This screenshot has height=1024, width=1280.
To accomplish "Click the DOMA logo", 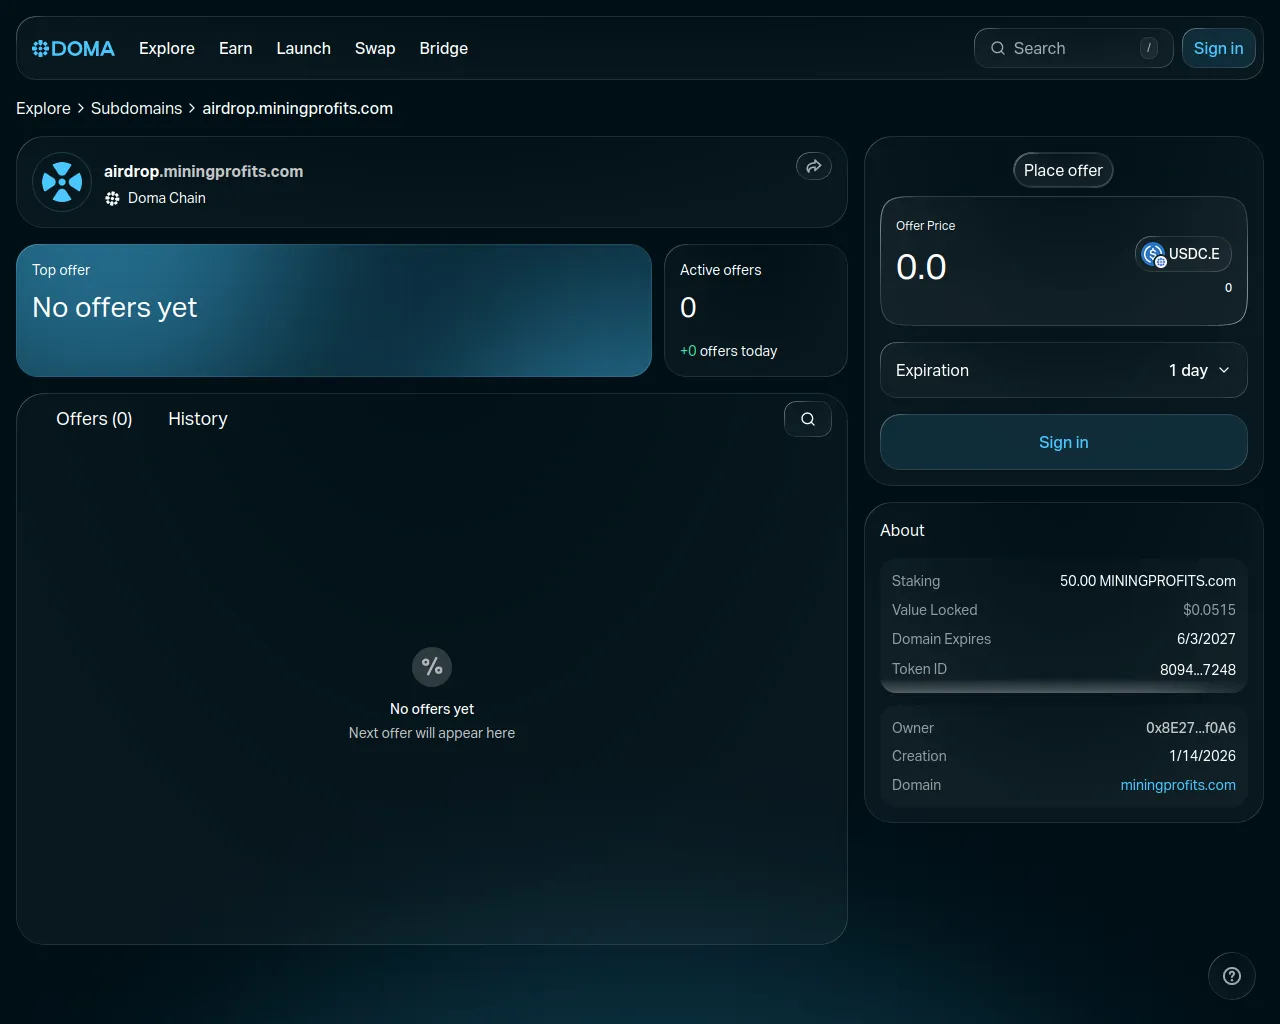I will [73, 48].
